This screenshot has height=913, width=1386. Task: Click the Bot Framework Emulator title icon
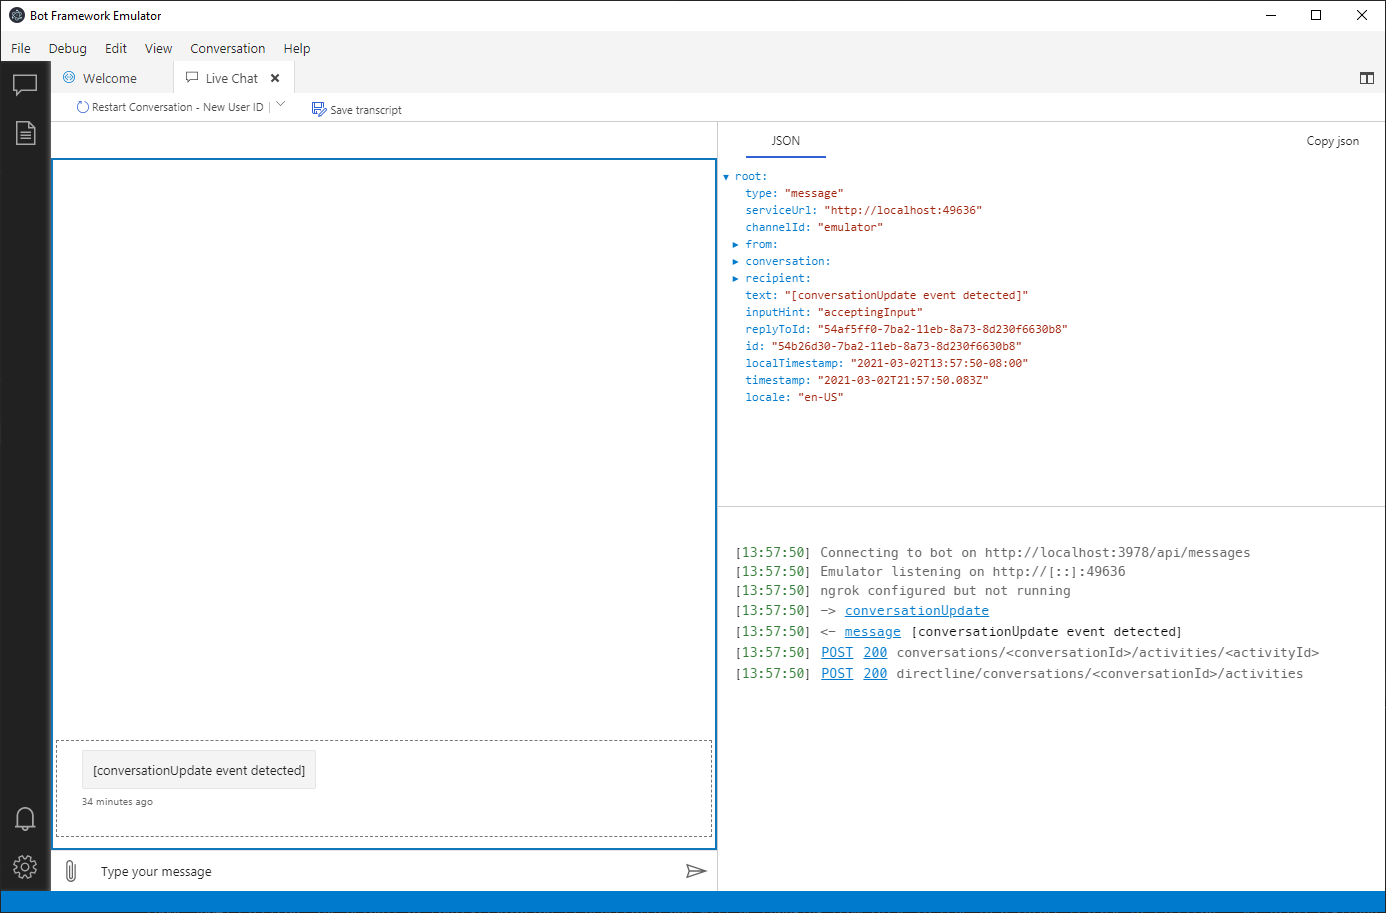[x=17, y=15]
